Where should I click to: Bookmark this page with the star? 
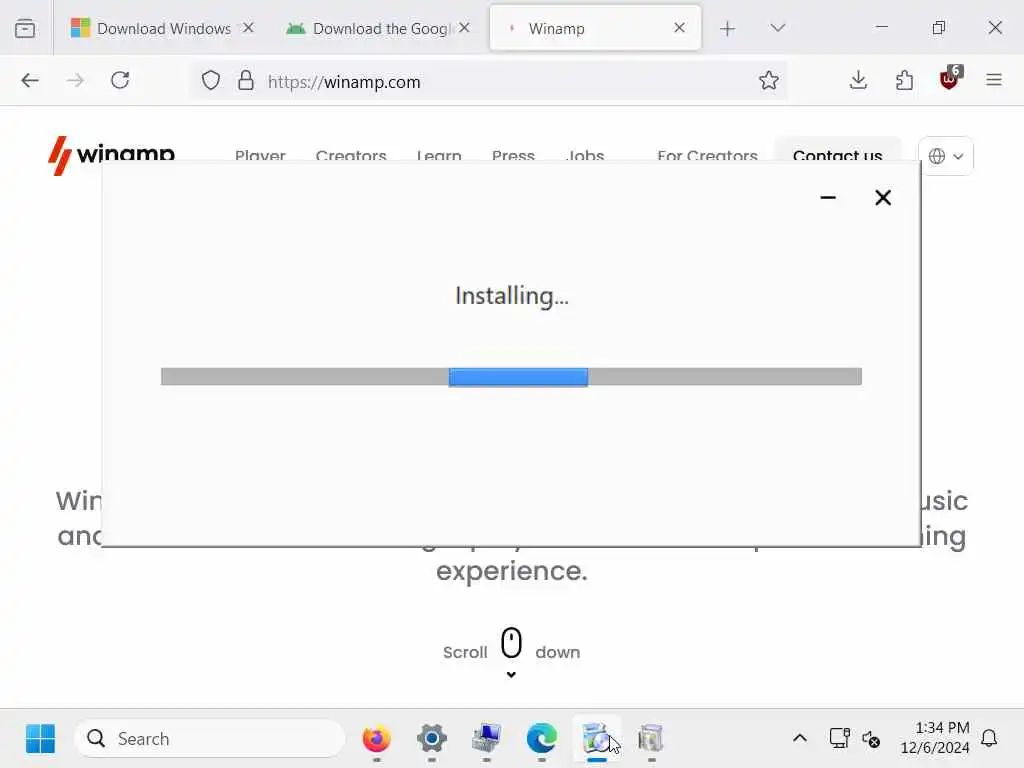click(769, 80)
